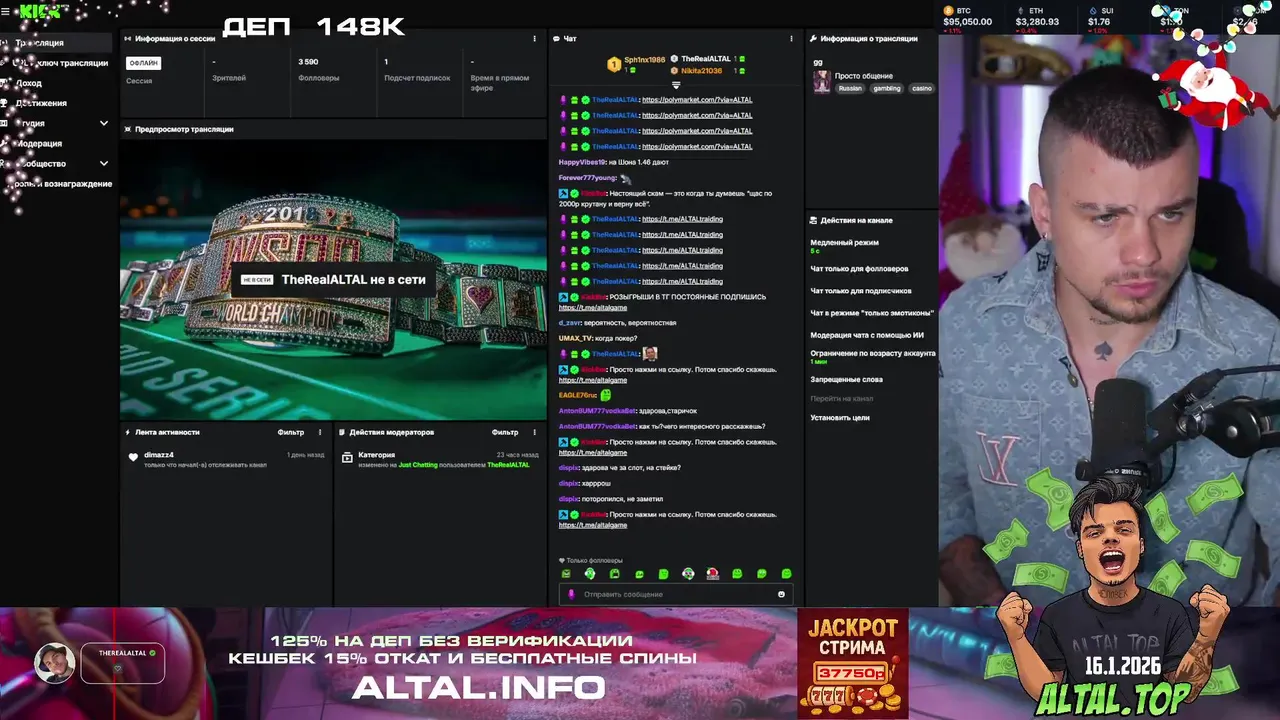The height and width of the screenshot is (720, 1280).
Task: Expand the Сообщество sidebar section
Action: 104,163
